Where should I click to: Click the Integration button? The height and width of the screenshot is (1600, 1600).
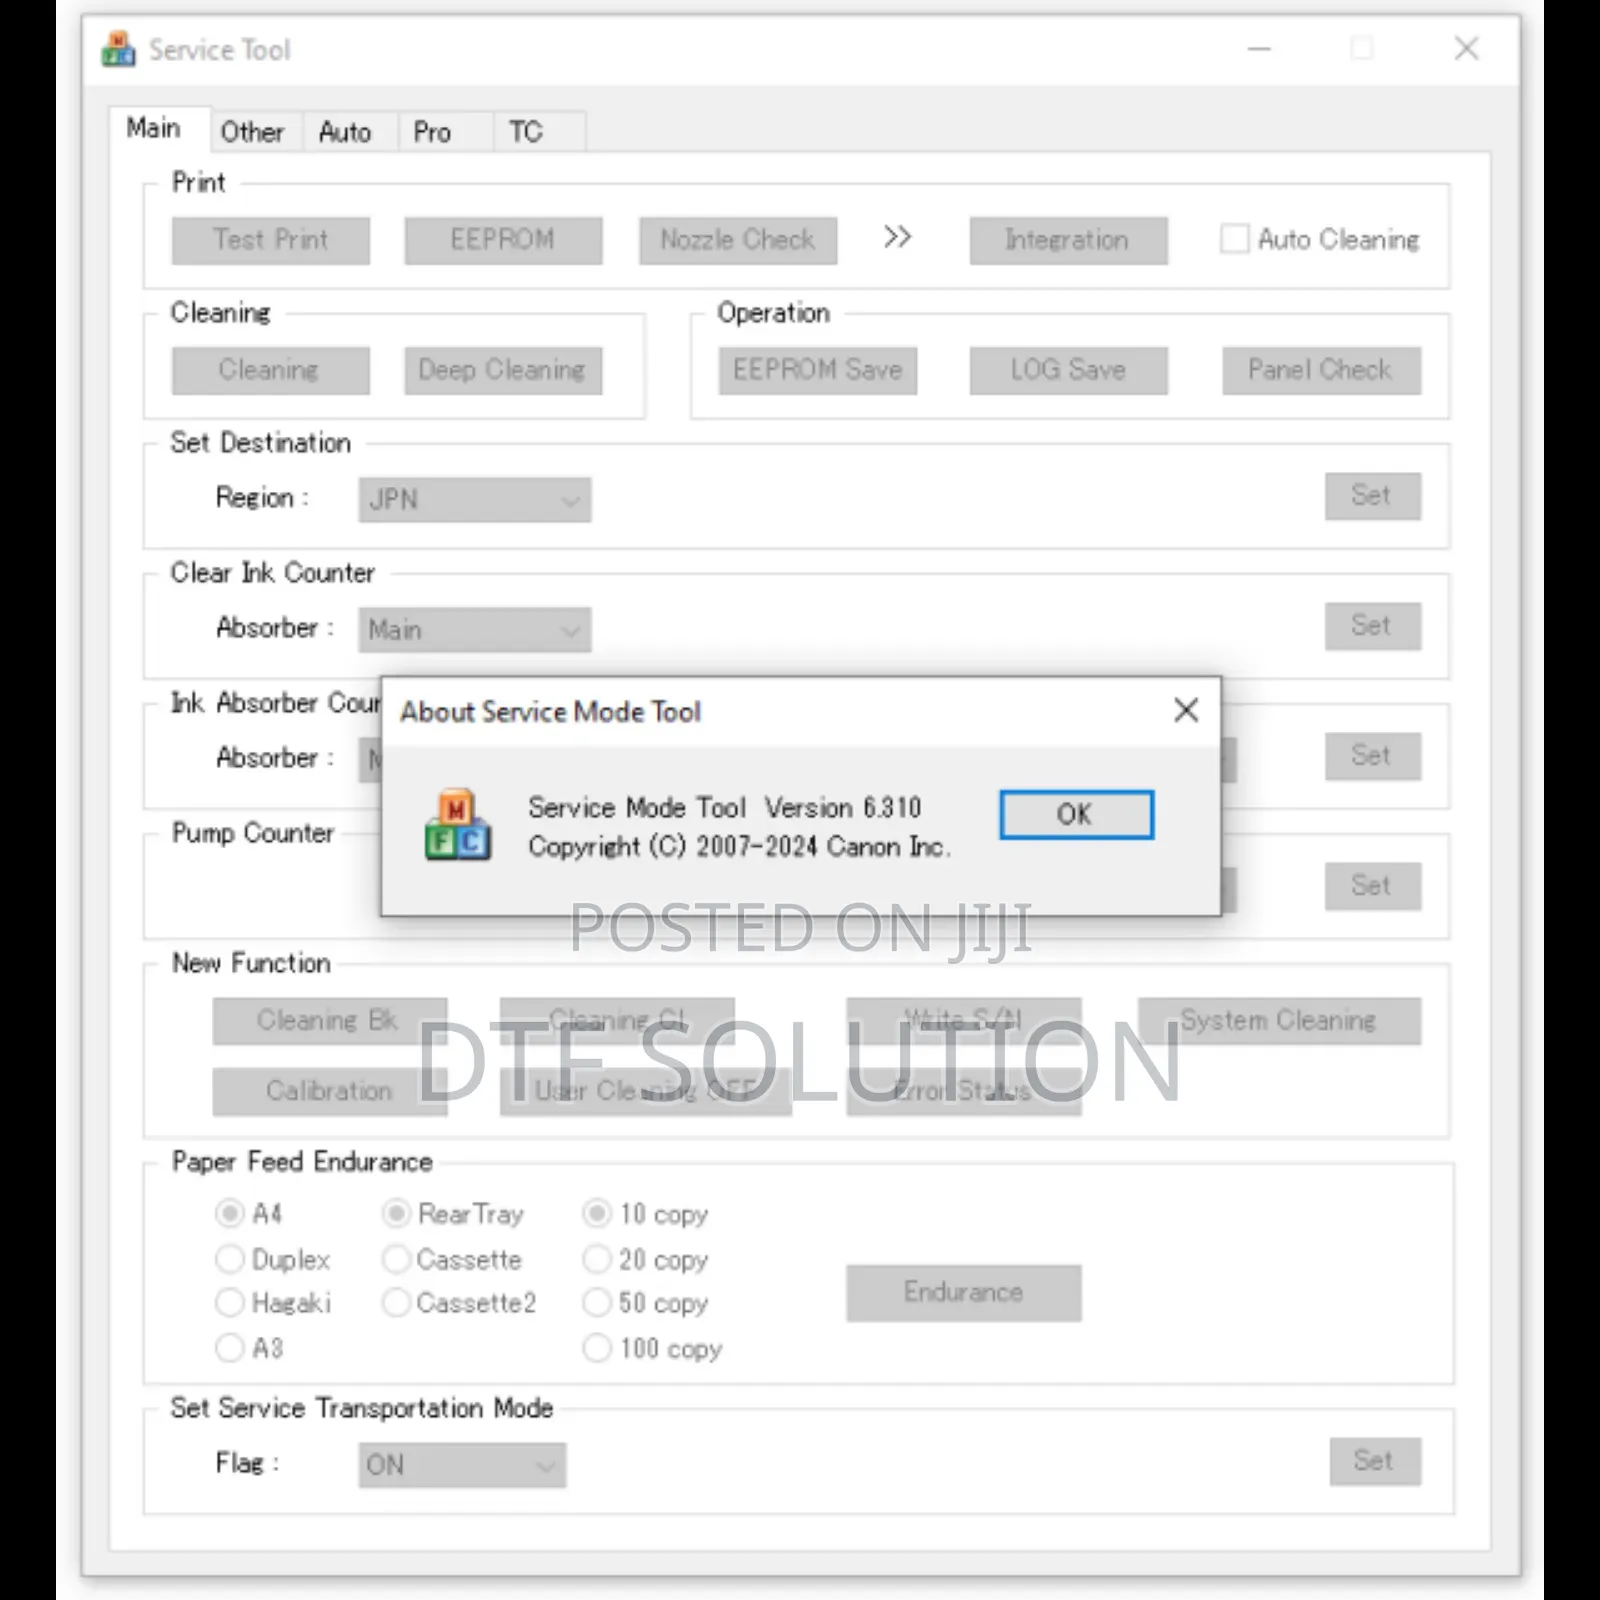1068,241
